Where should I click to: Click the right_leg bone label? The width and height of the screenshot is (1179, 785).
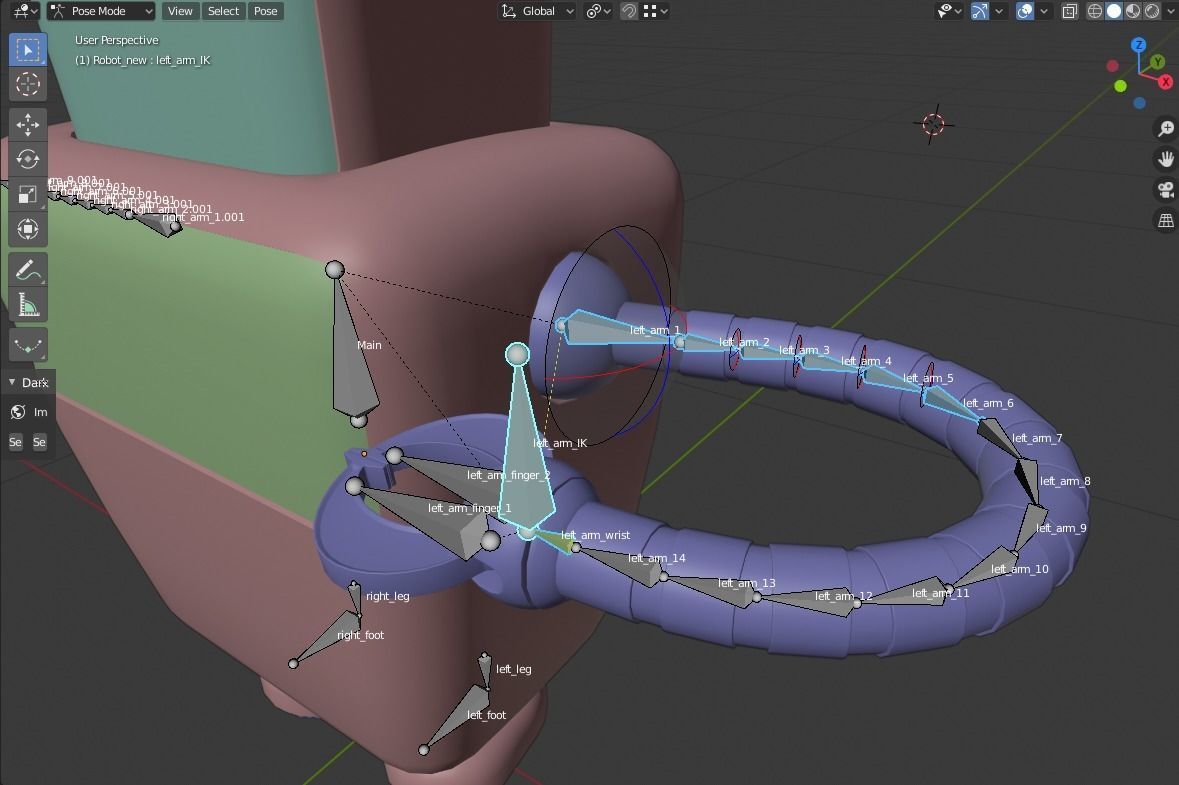tap(387, 596)
